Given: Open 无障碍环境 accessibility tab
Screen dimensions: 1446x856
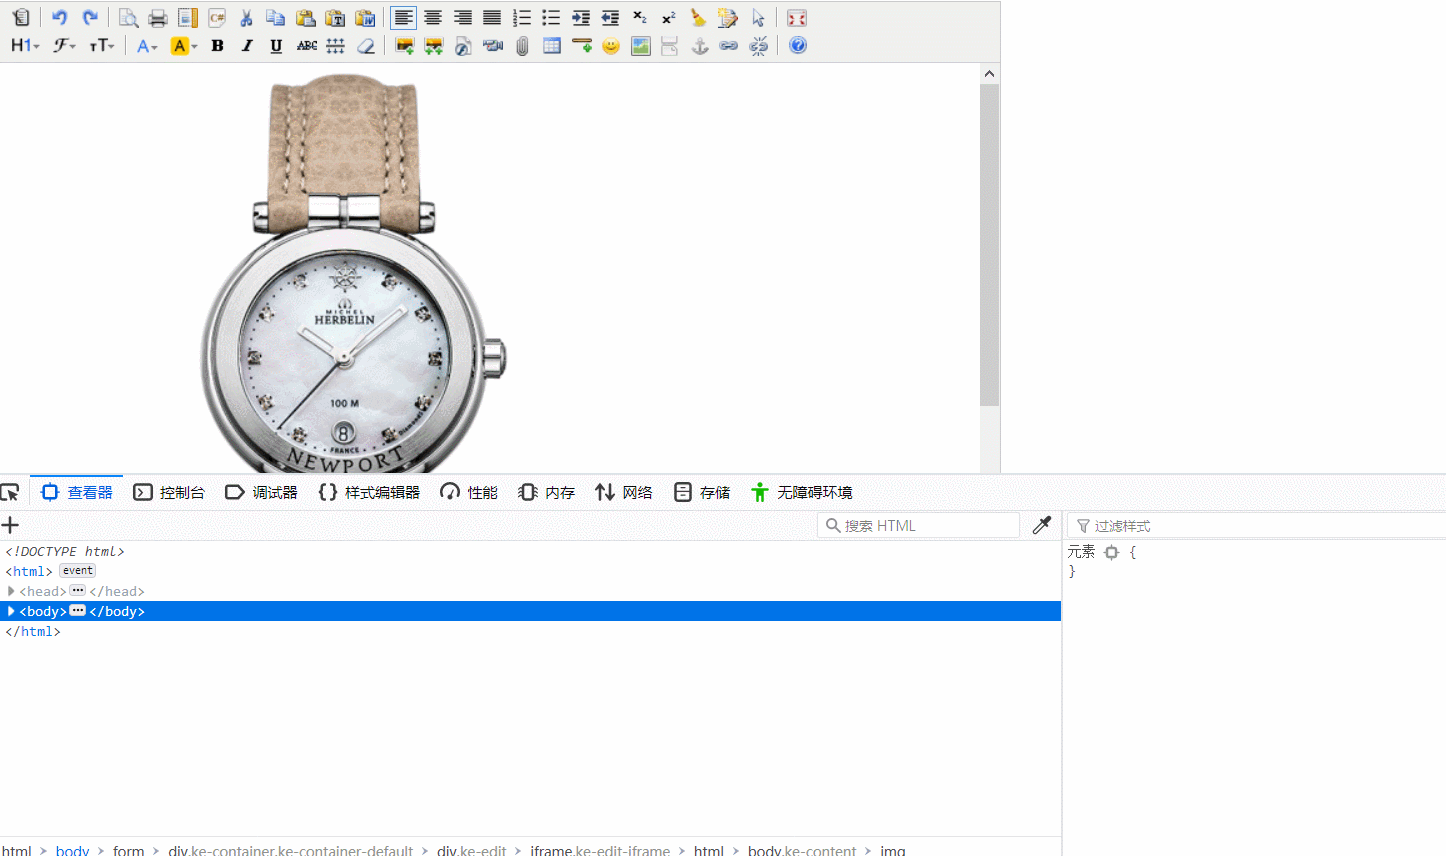Looking at the screenshot, I should (x=802, y=492).
